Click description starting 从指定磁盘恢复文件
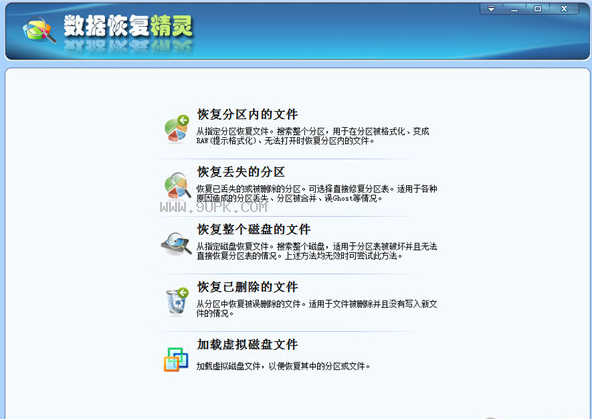The image size is (592, 419). [317, 251]
